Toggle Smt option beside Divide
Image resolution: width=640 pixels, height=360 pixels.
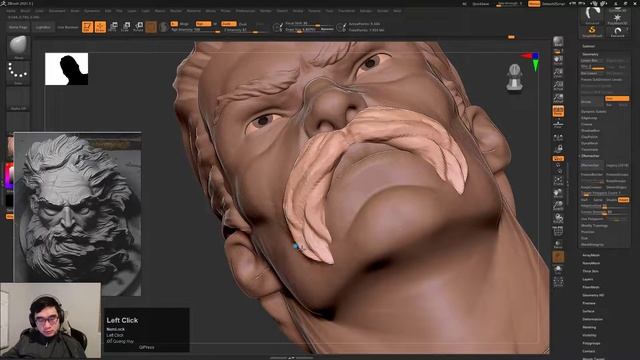pyautogui.click(x=617, y=99)
